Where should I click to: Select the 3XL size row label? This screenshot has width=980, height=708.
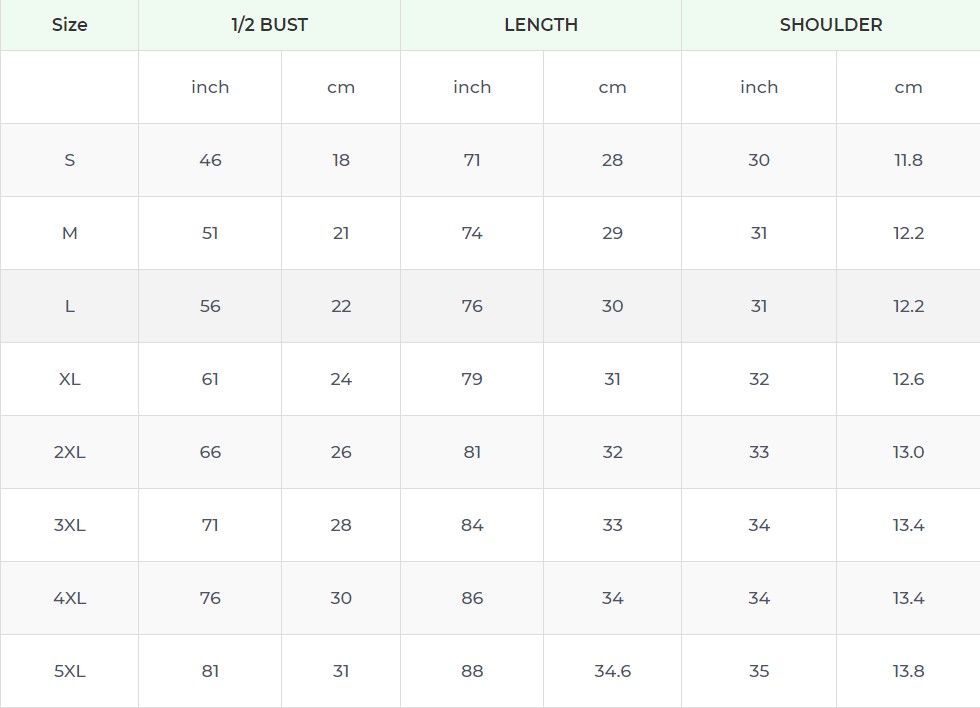[69, 525]
